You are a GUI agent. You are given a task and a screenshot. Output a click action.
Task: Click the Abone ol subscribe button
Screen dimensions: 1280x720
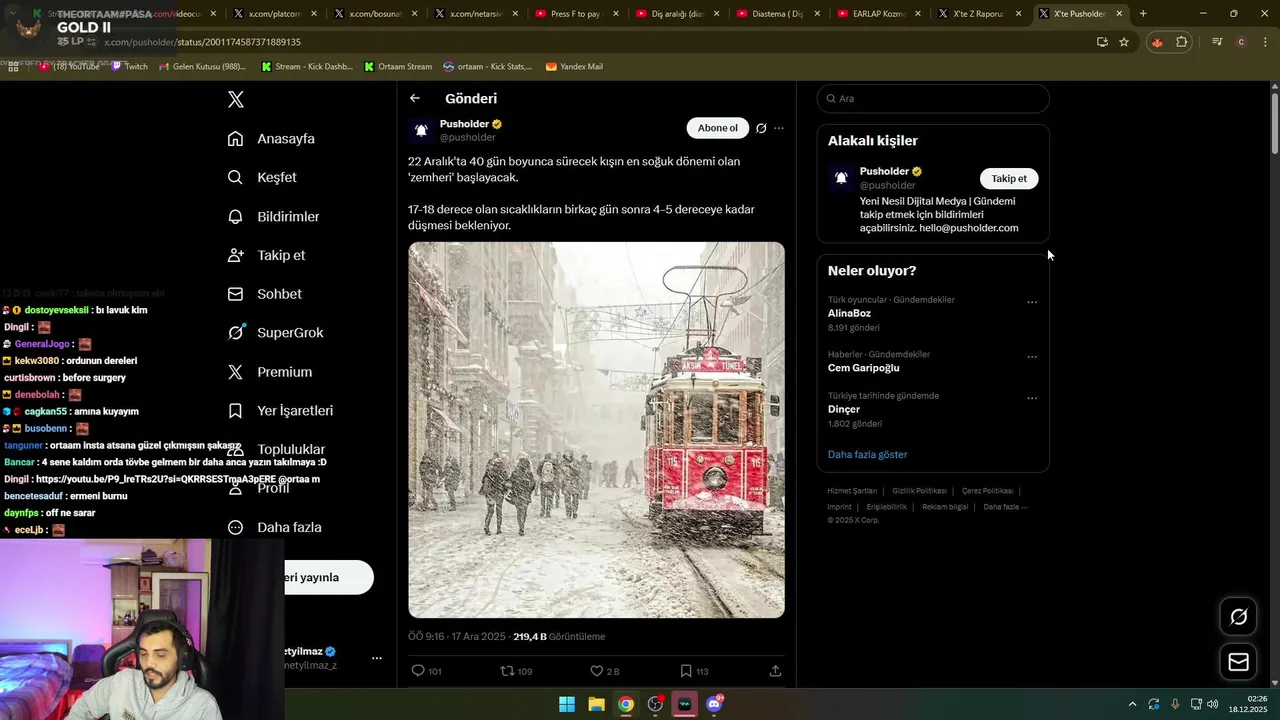point(718,128)
